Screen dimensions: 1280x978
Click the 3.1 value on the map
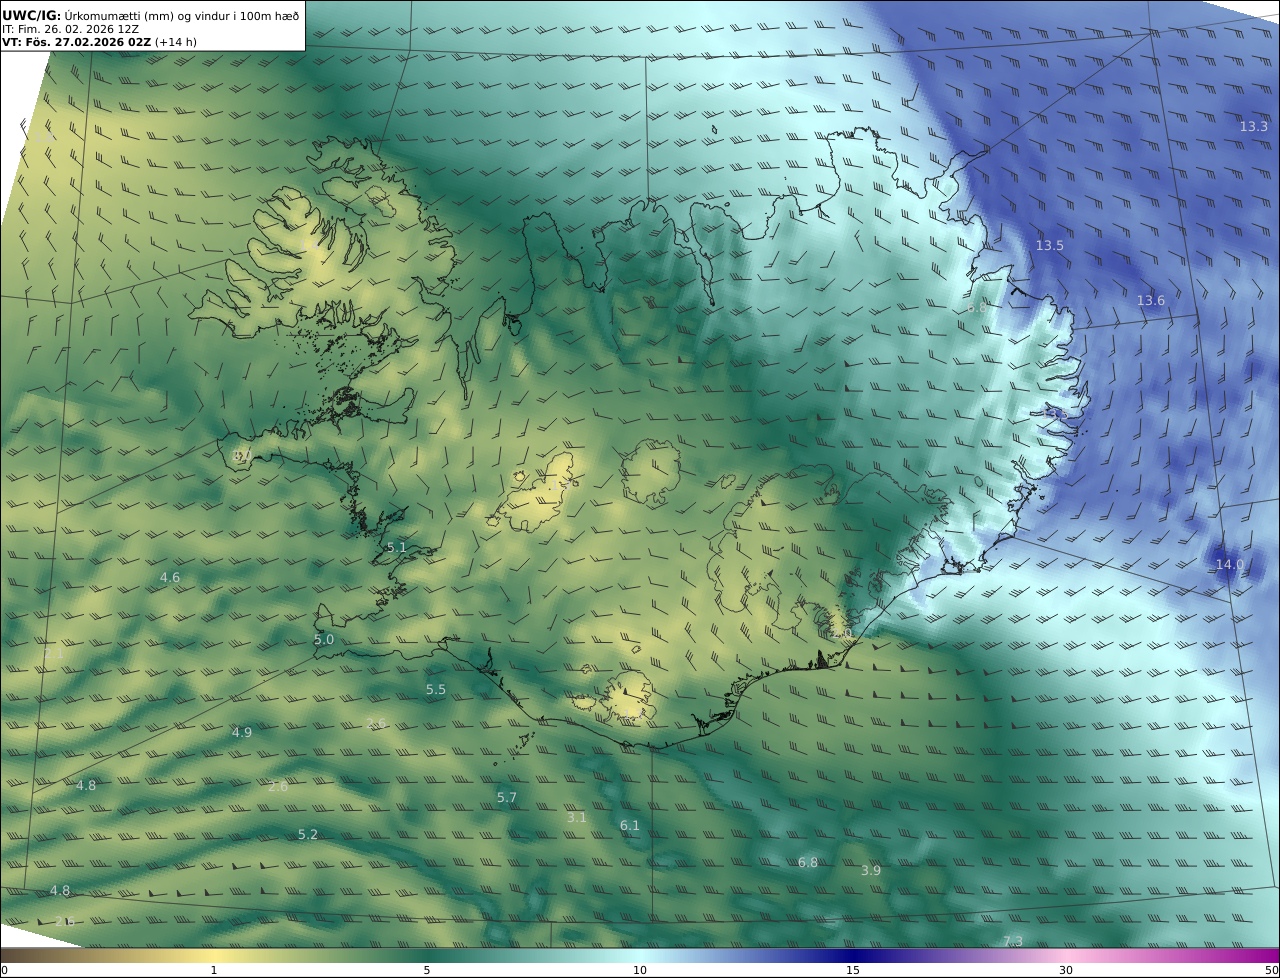[577, 817]
